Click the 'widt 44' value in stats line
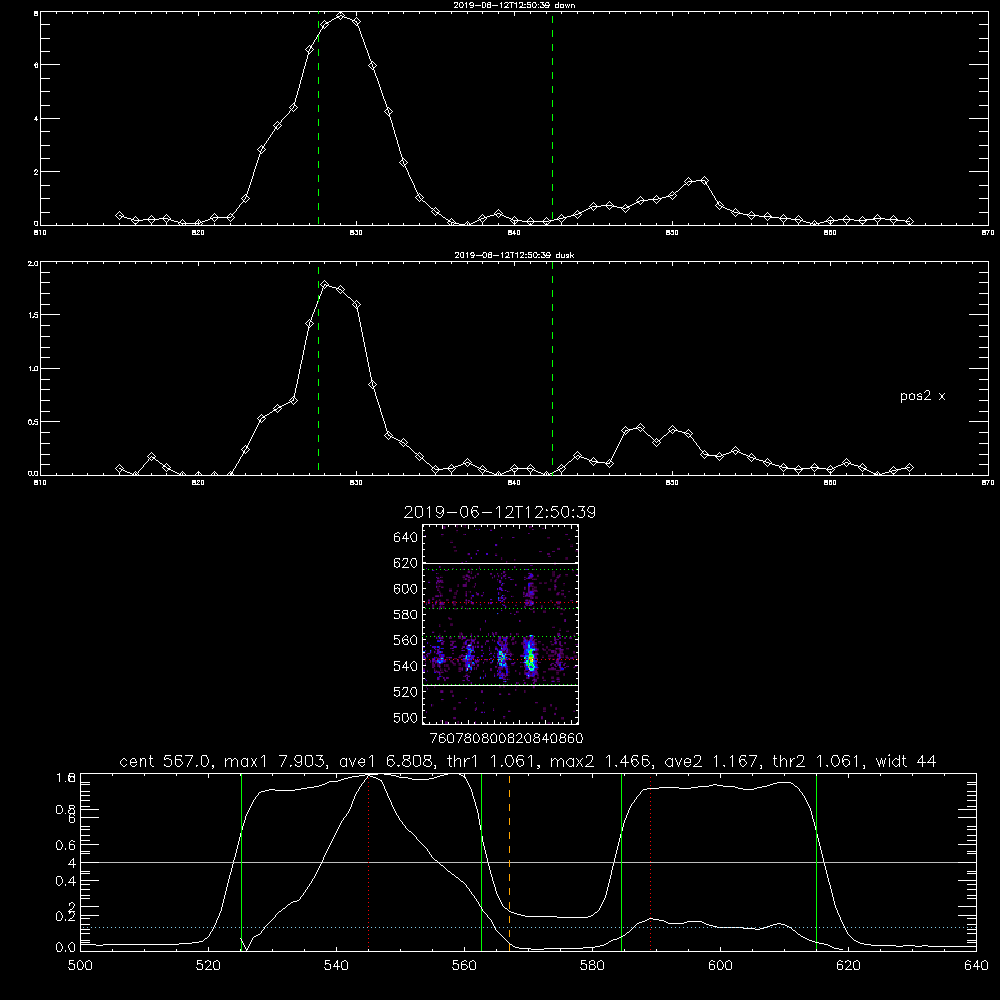This screenshot has width=1000, height=1000. coord(906,761)
